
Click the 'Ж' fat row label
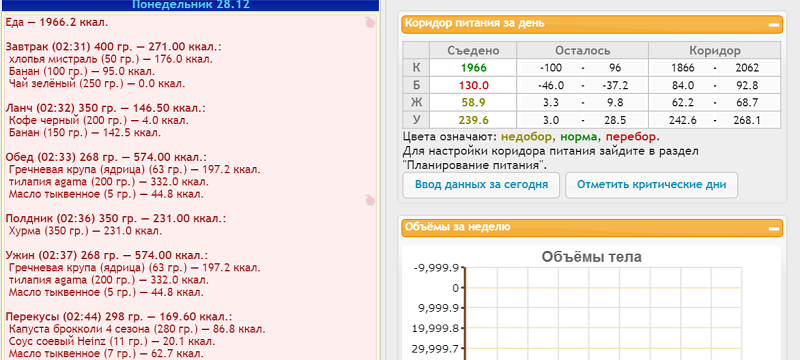click(416, 102)
